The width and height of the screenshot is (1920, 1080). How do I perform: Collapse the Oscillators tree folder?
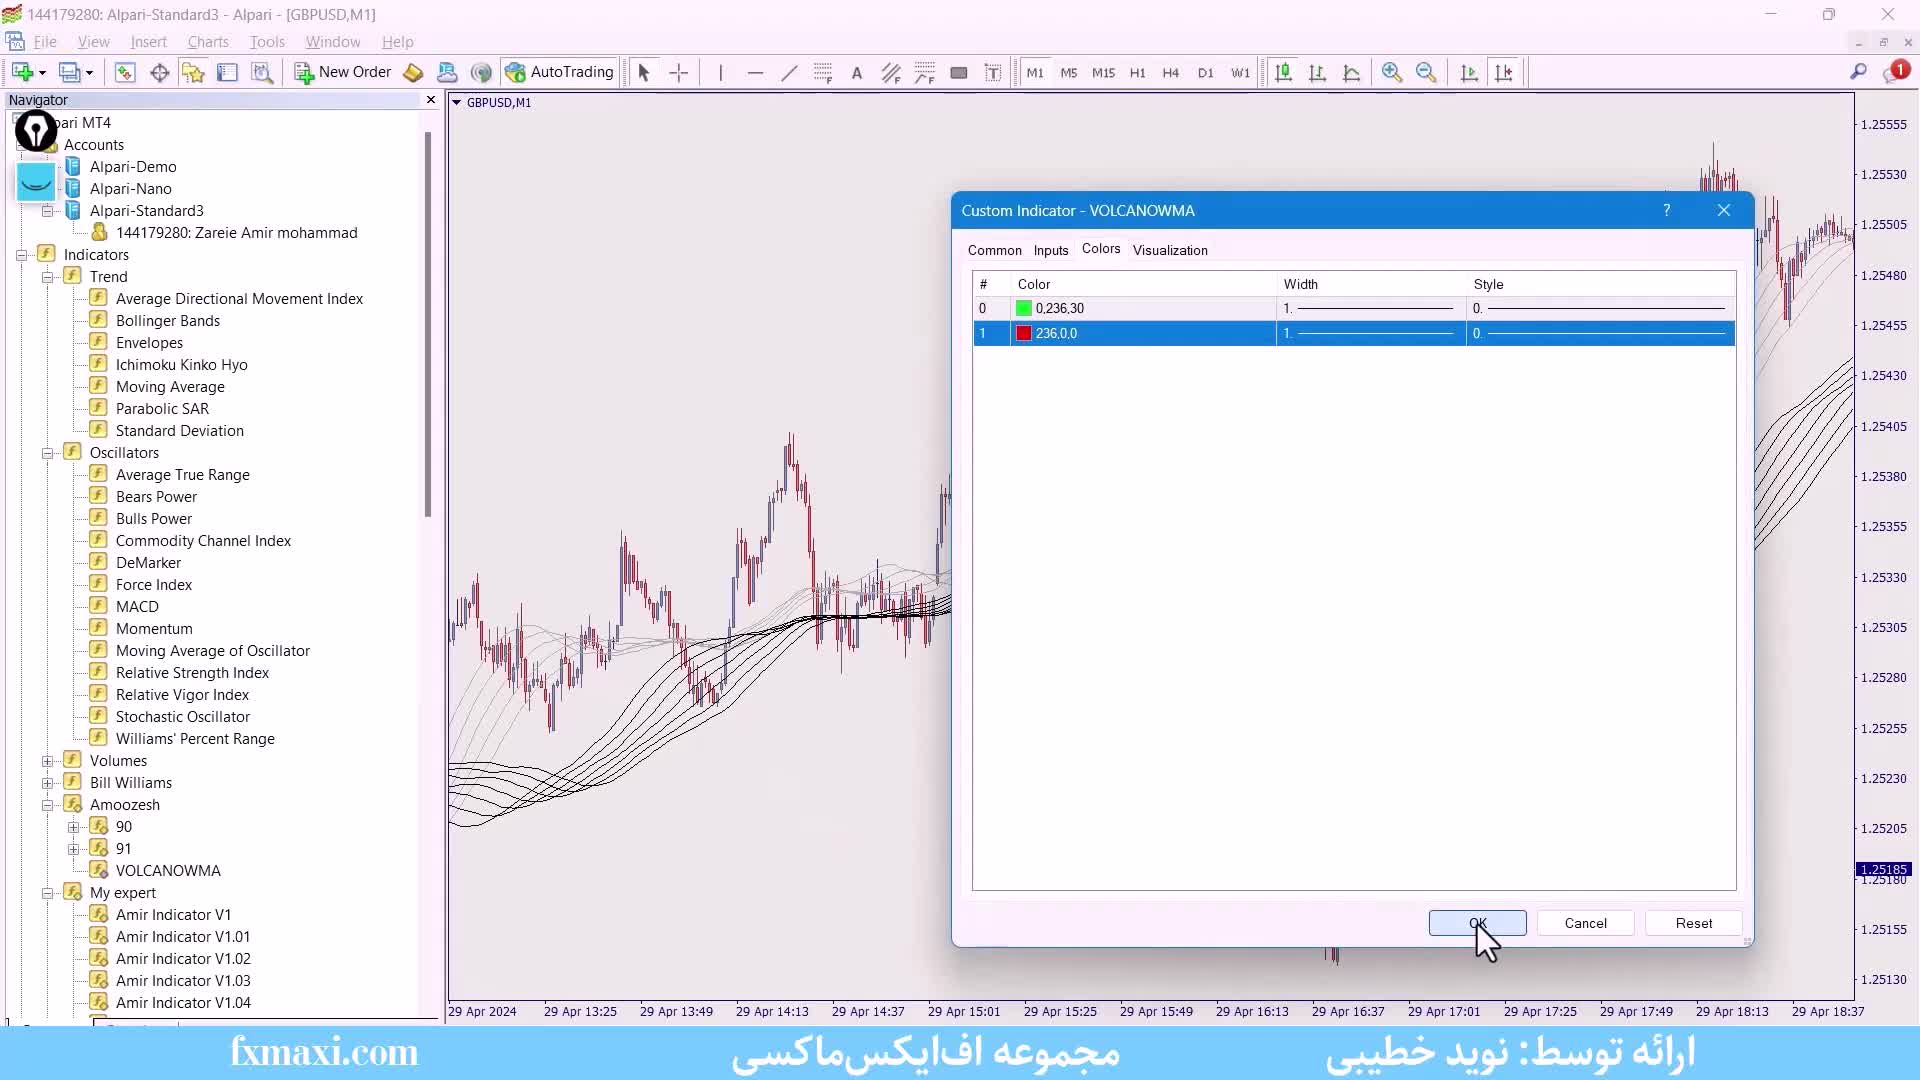(x=47, y=453)
